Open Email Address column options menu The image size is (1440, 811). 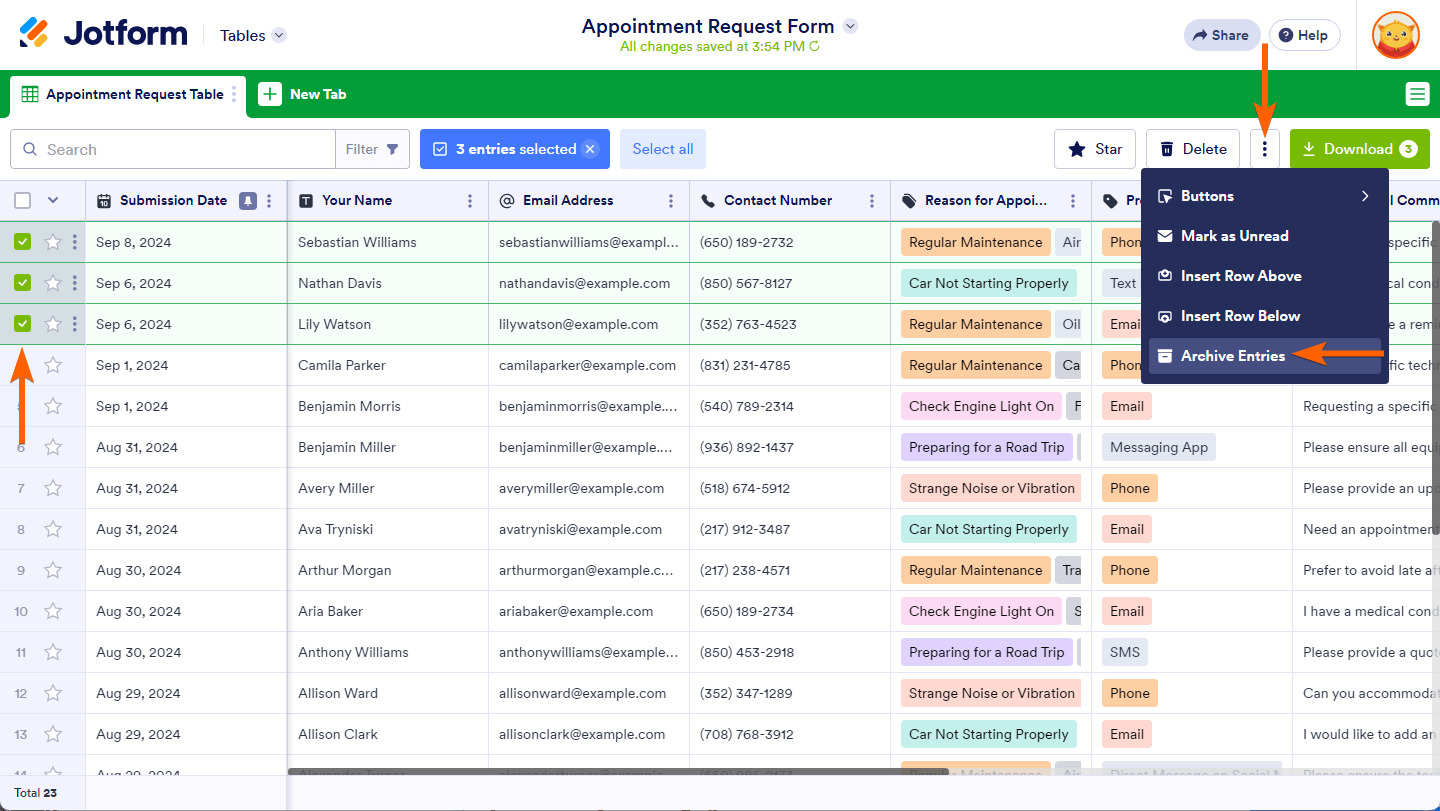(671, 200)
